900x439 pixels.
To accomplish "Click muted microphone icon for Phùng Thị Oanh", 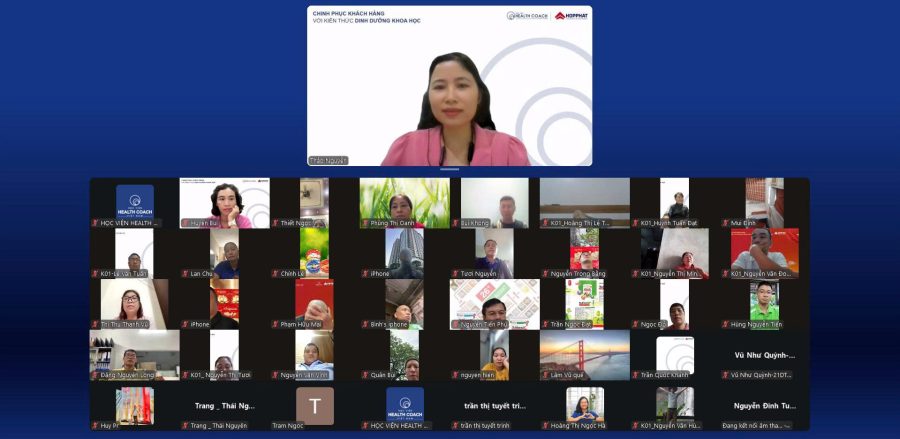I will (366, 223).
